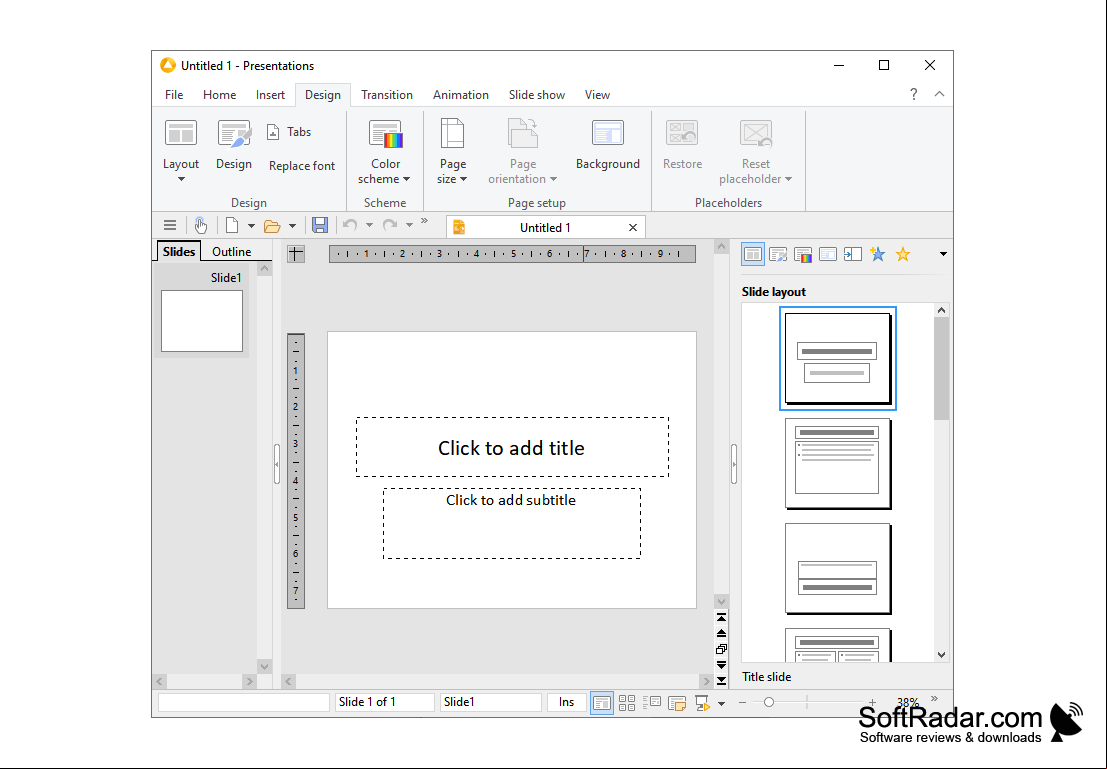The width and height of the screenshot is (1107, 769).
Task: Click the 'Click to add subtitle' placeholder
Action: [x=512, y=523]
